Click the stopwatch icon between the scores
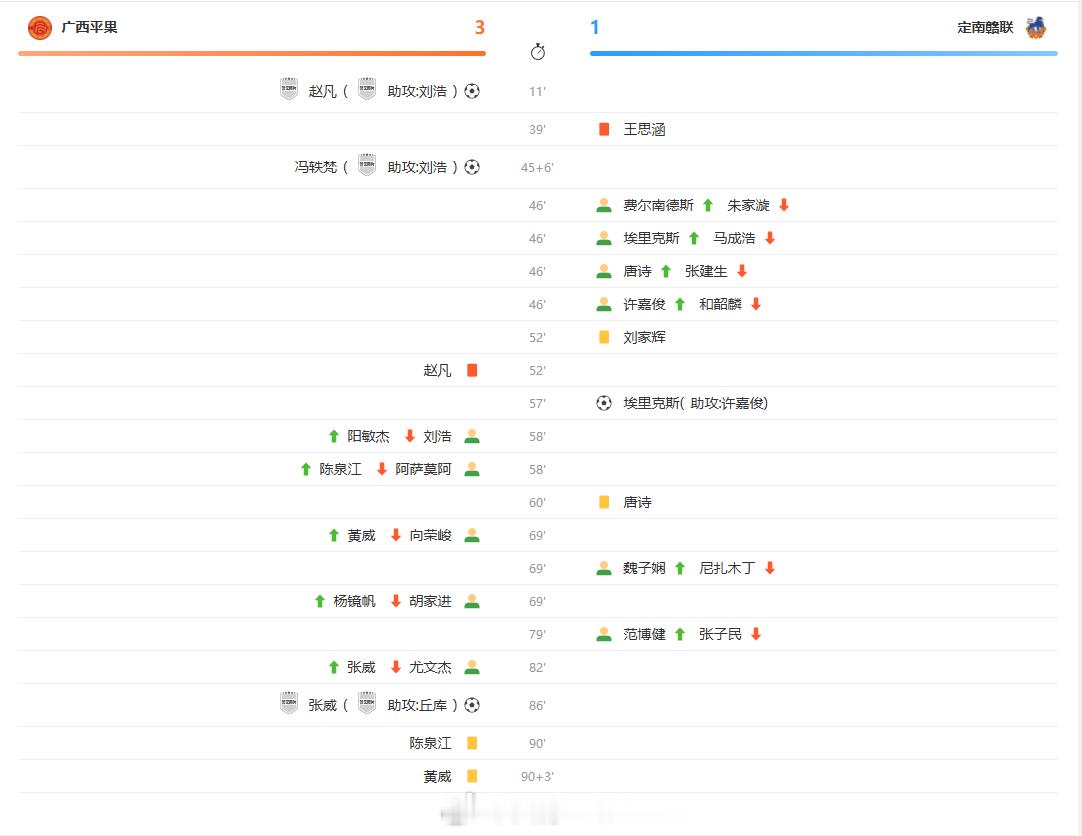Viewport: 1082px width, 836px height. [x=540, y=53]
